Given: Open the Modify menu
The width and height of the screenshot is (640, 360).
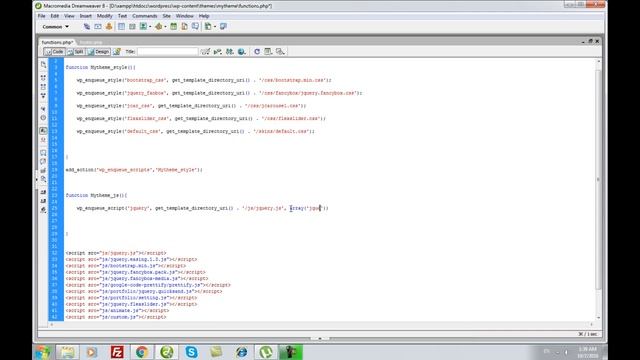Looking at the screenshot, I should pyautogui.click(x=104, y=16).
